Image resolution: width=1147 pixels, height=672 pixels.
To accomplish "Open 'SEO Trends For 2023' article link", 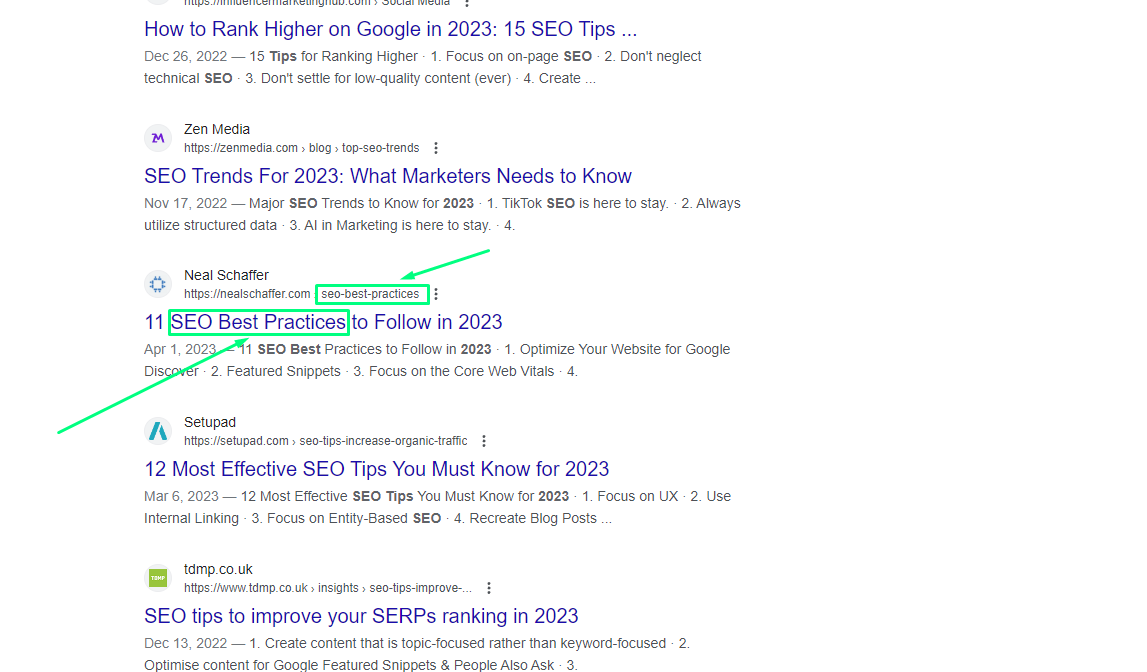I will pos(387,176).
